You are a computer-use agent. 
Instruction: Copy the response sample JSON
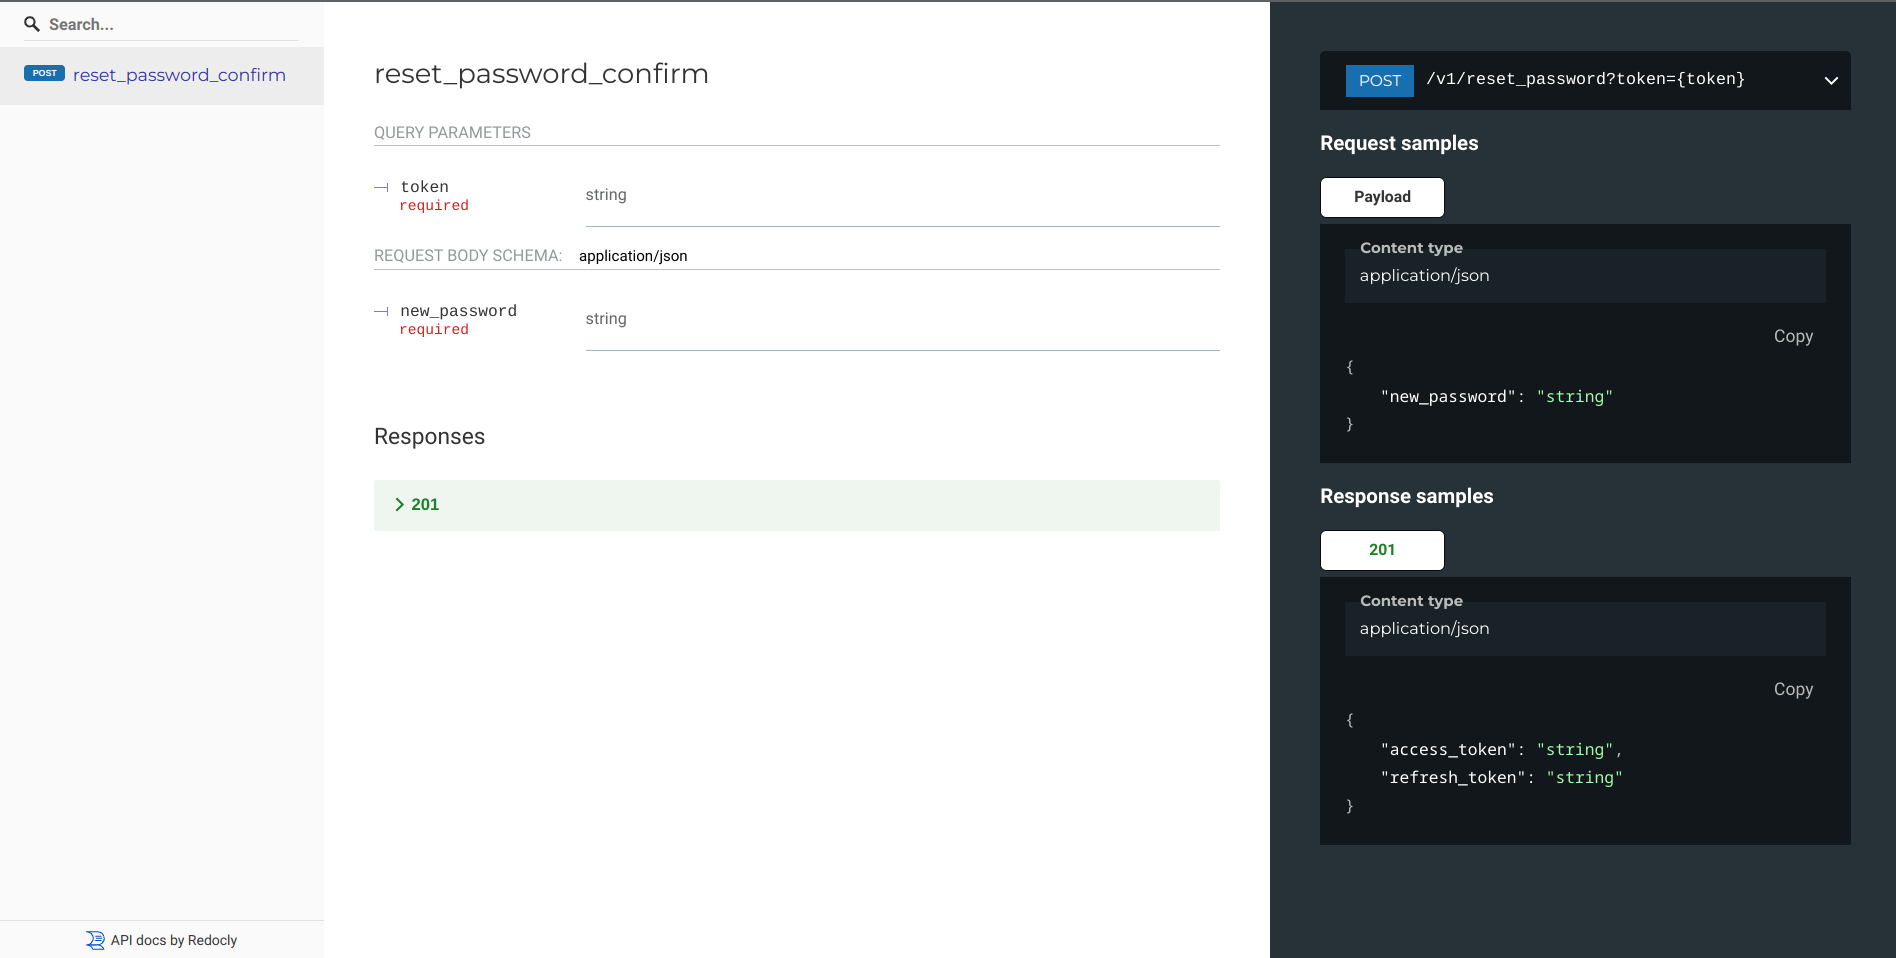[1792, 689]
